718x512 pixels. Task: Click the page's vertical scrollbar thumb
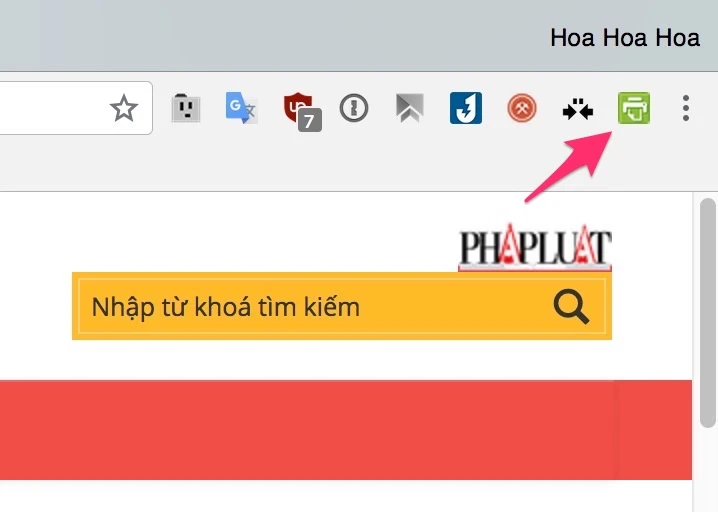(x=708, y=313)
